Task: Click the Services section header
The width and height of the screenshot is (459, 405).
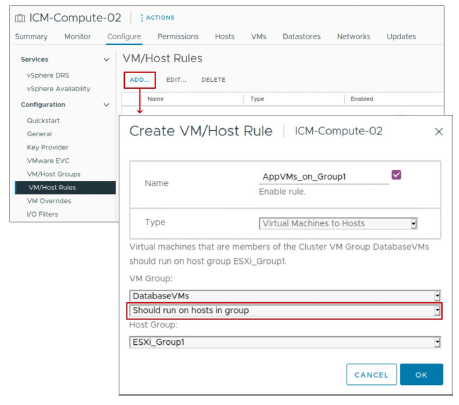Action: click(34, 60)
